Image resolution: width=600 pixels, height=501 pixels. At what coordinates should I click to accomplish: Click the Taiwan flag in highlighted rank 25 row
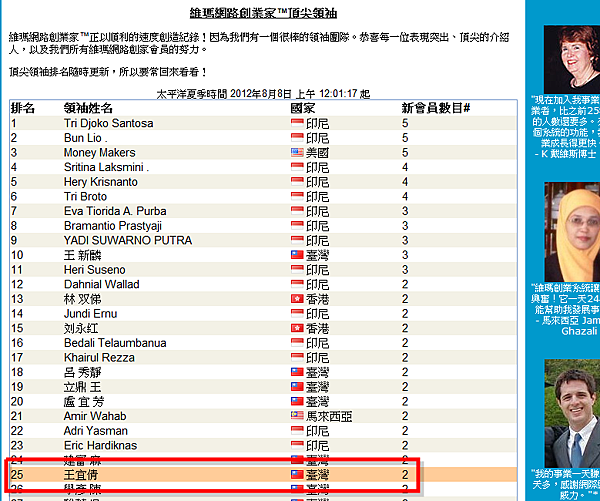point(297,475)
